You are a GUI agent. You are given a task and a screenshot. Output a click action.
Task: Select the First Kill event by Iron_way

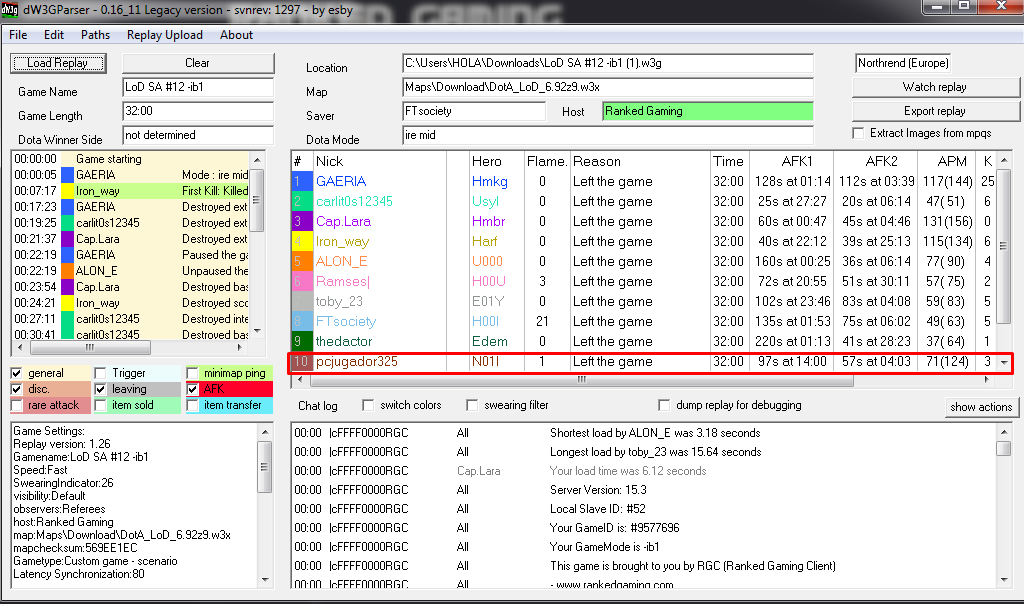click(131, 191)
